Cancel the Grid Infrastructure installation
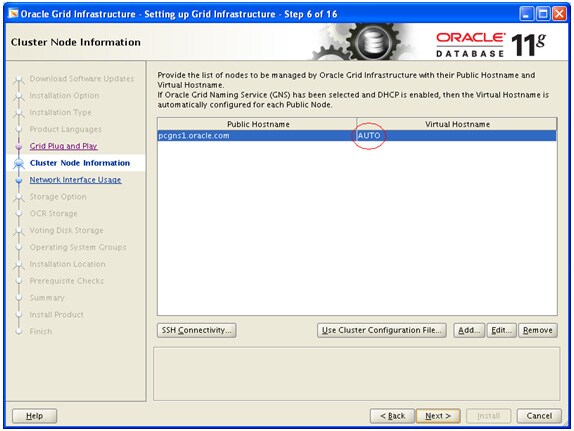 click(539, 416)
